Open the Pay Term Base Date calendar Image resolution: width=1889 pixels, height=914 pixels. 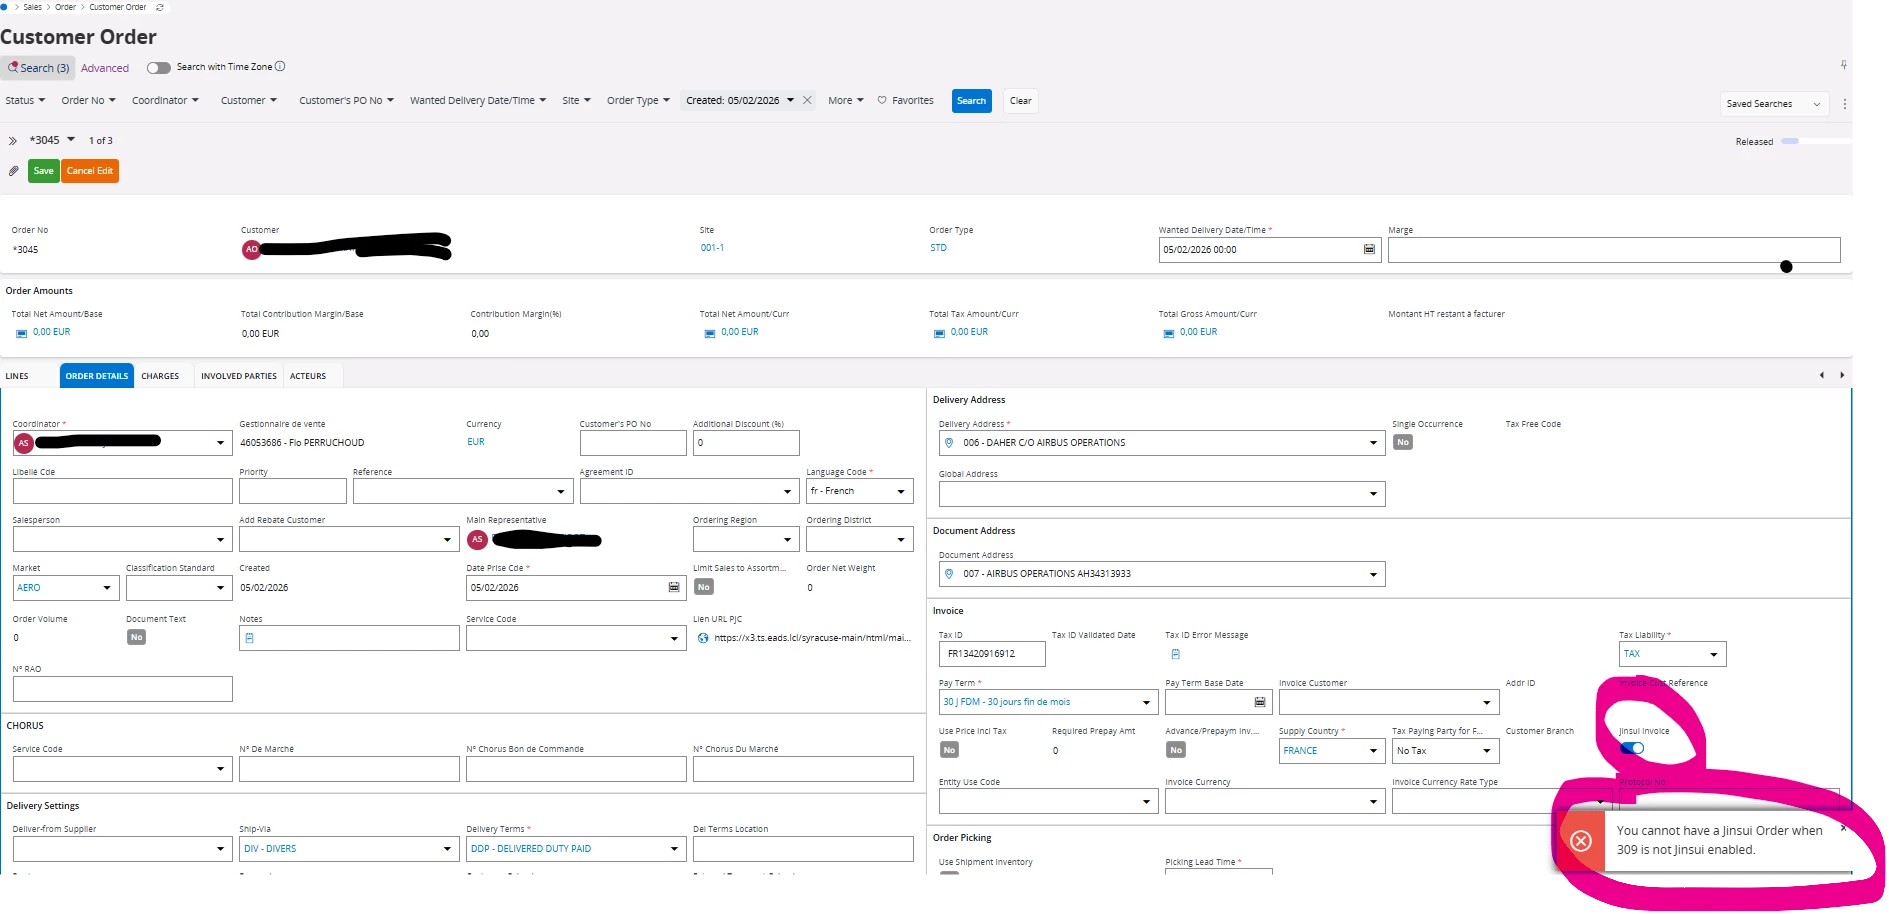click(1259, 702)
